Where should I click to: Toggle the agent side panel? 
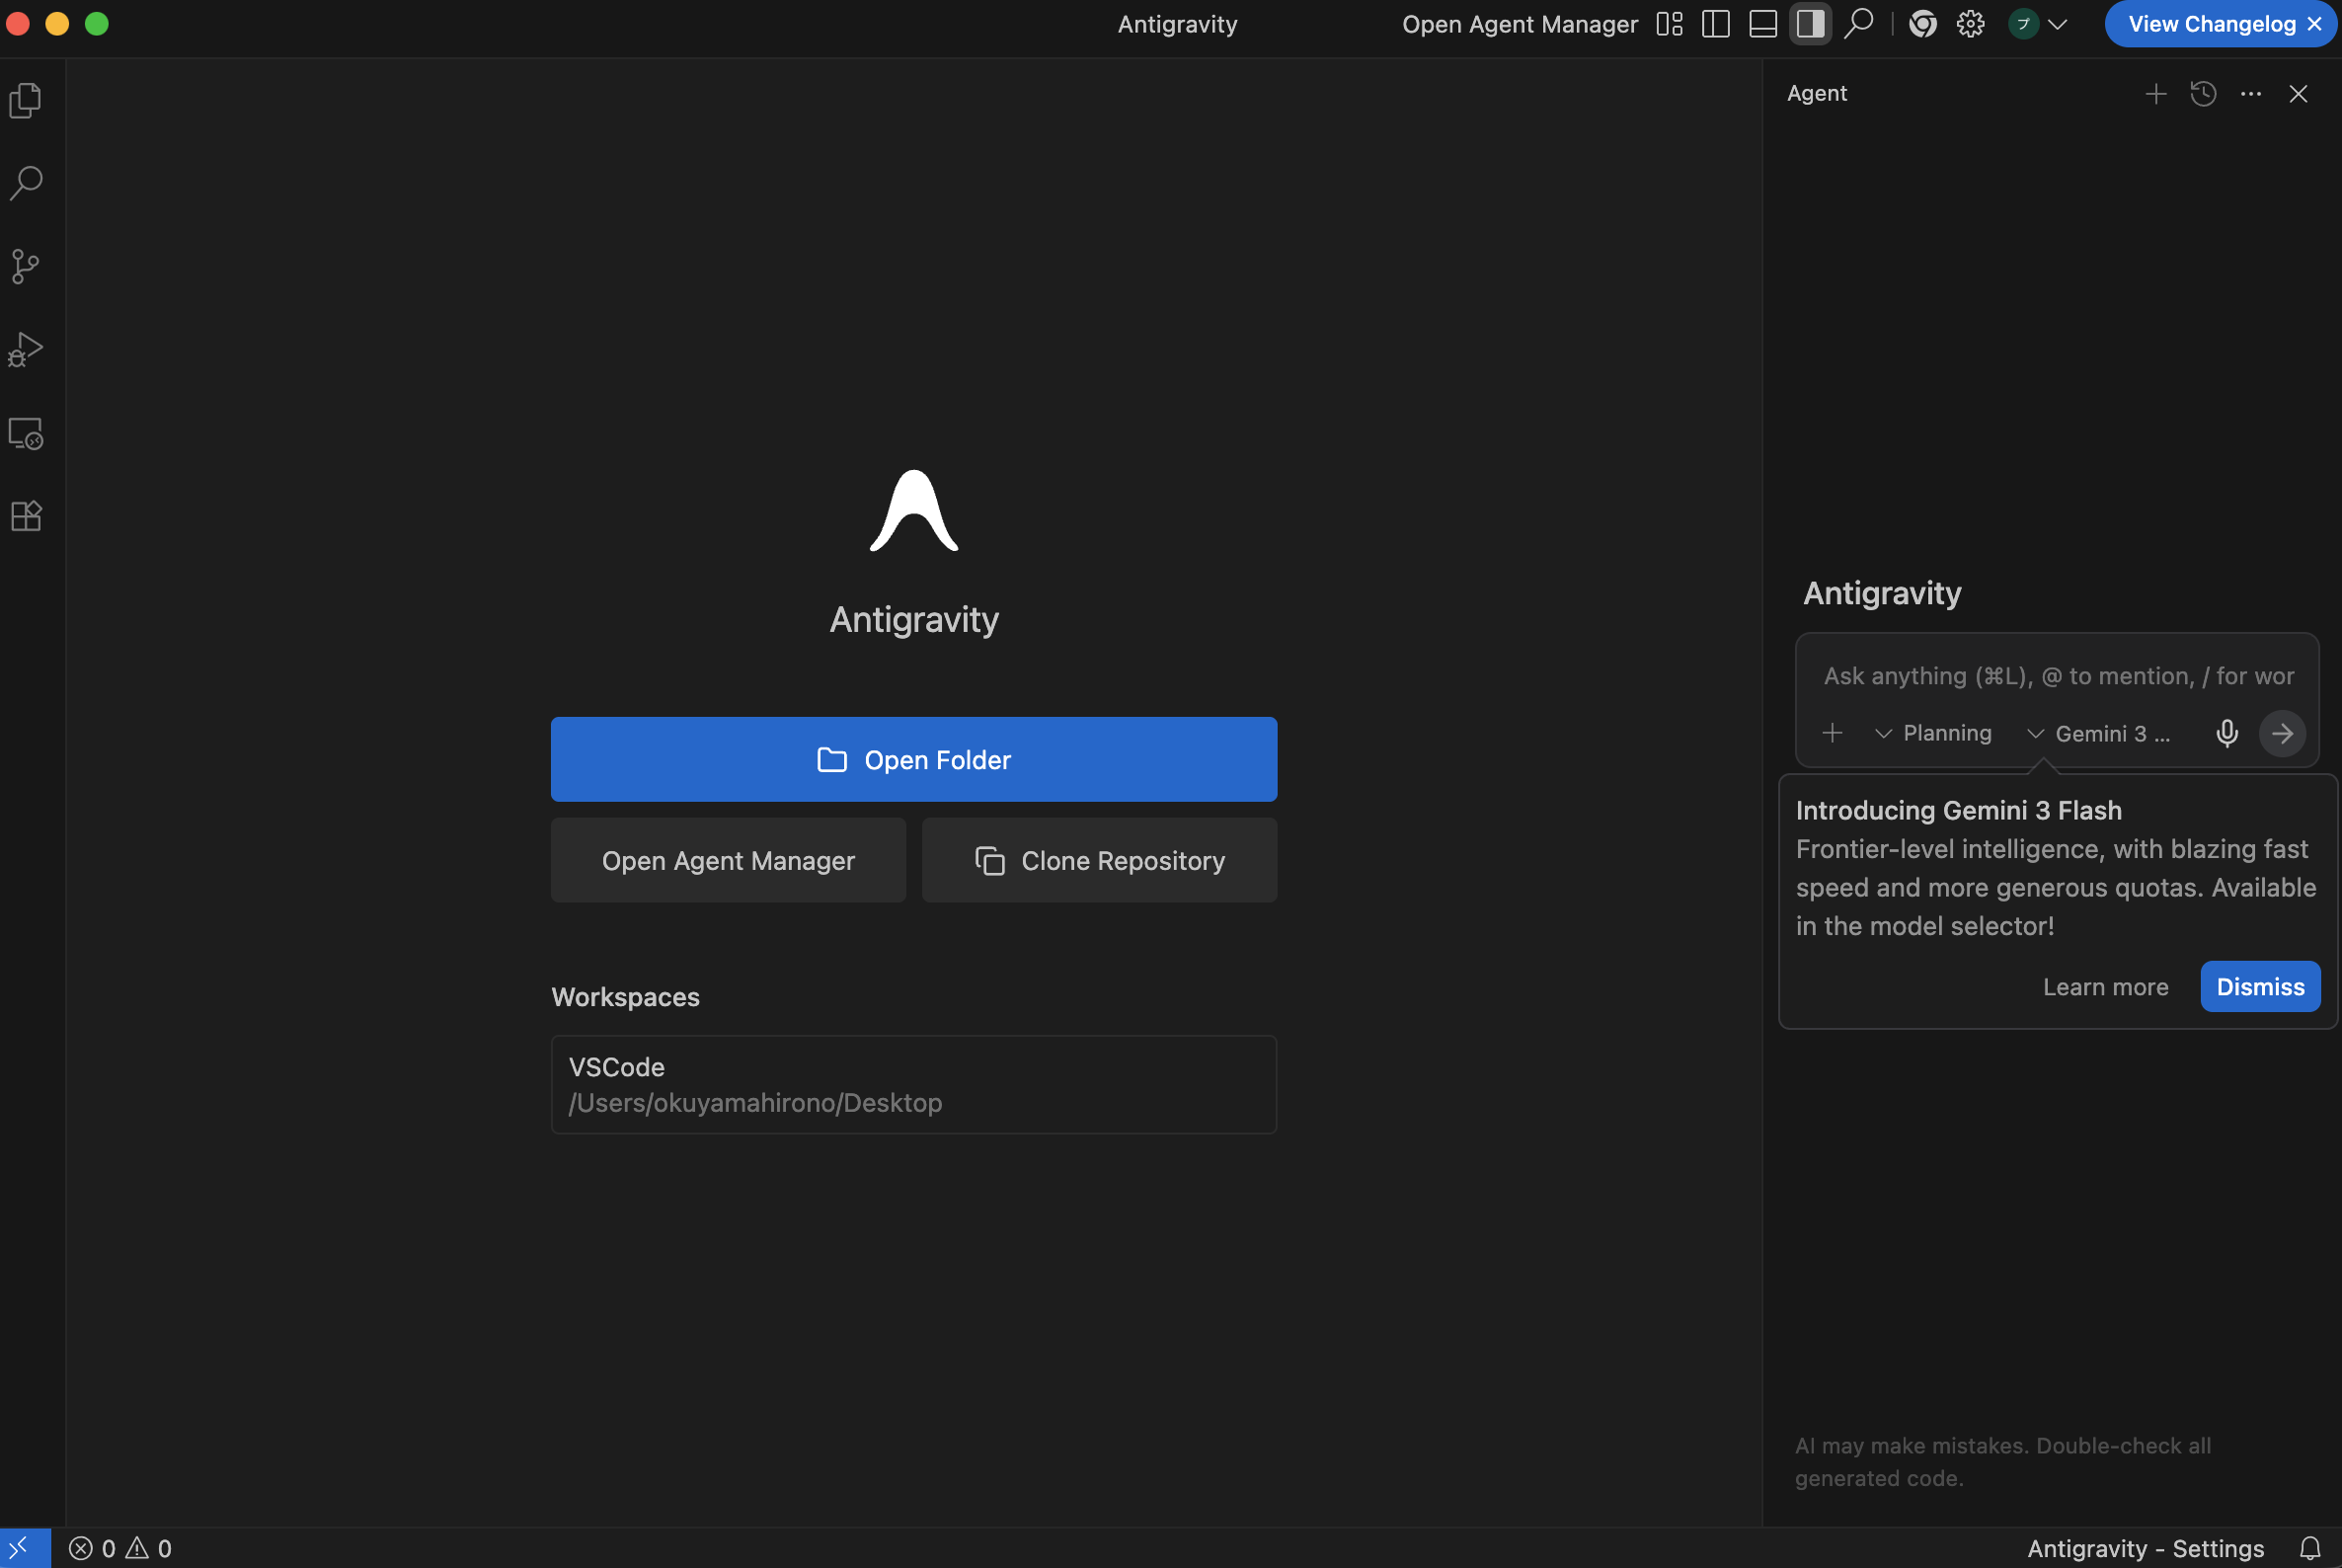point(1810,24)
